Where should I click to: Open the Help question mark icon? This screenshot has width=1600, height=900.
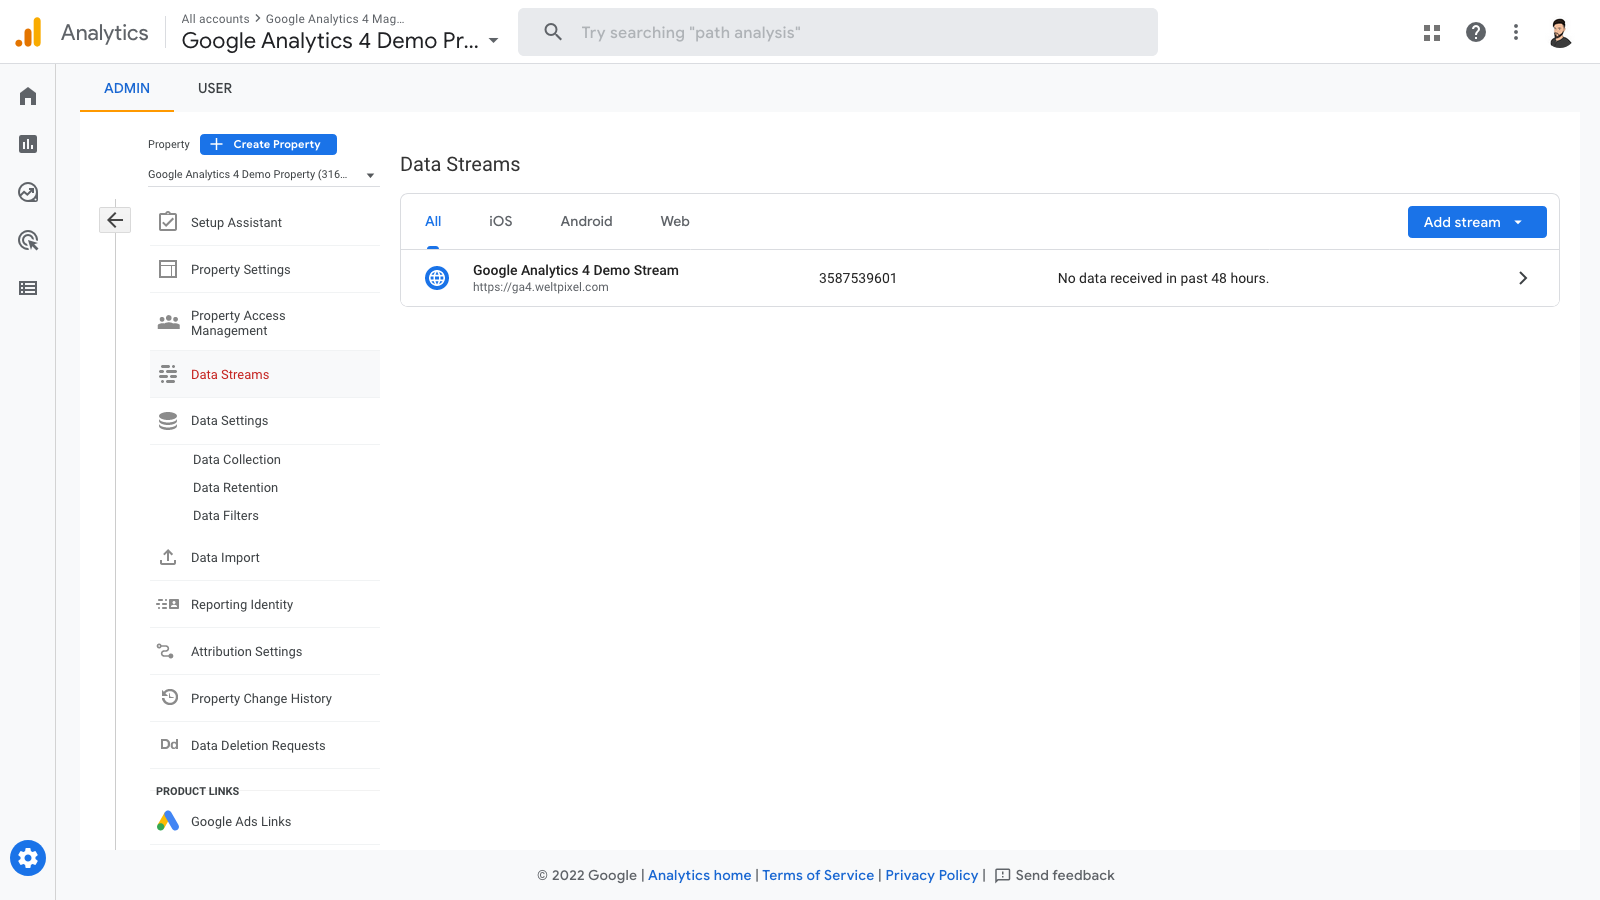tap(1476, 32)
